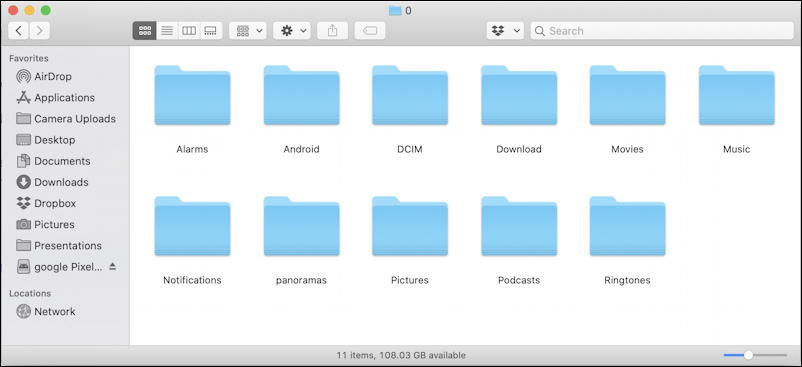Switch to icon view
Viewport: 802px width, 367px height.
click(x=145, y=31)
